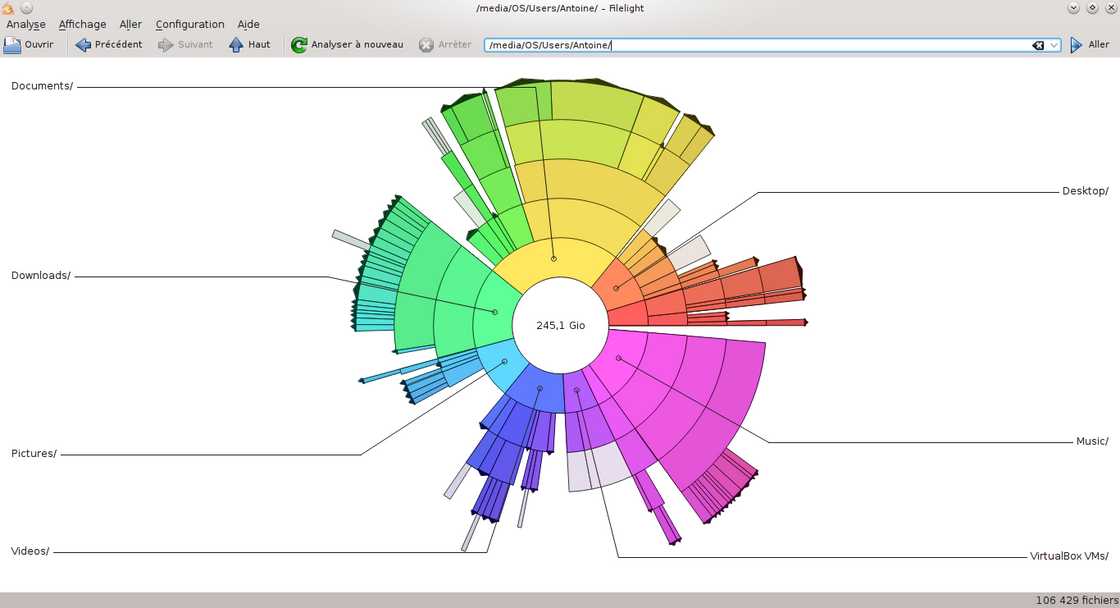
Task: Click the Ouvrir folder icon
Action: pyautogui.click(x=12, y=45)
